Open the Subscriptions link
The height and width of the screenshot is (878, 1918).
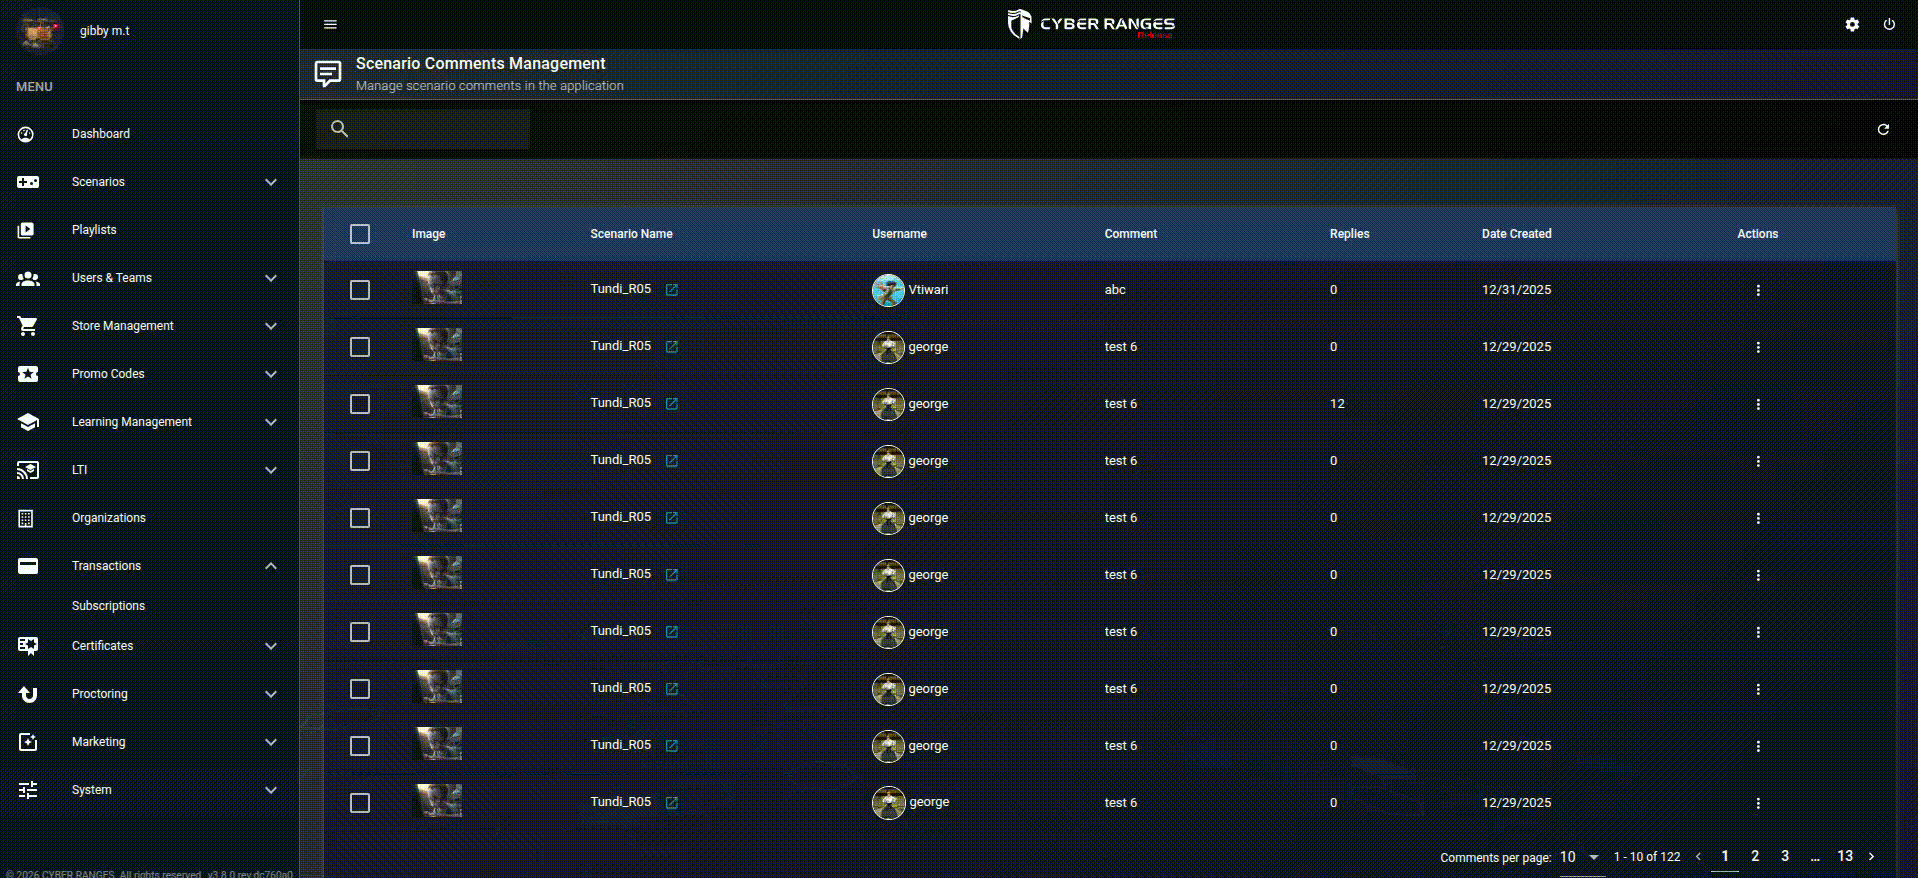[x=108, y=606]
